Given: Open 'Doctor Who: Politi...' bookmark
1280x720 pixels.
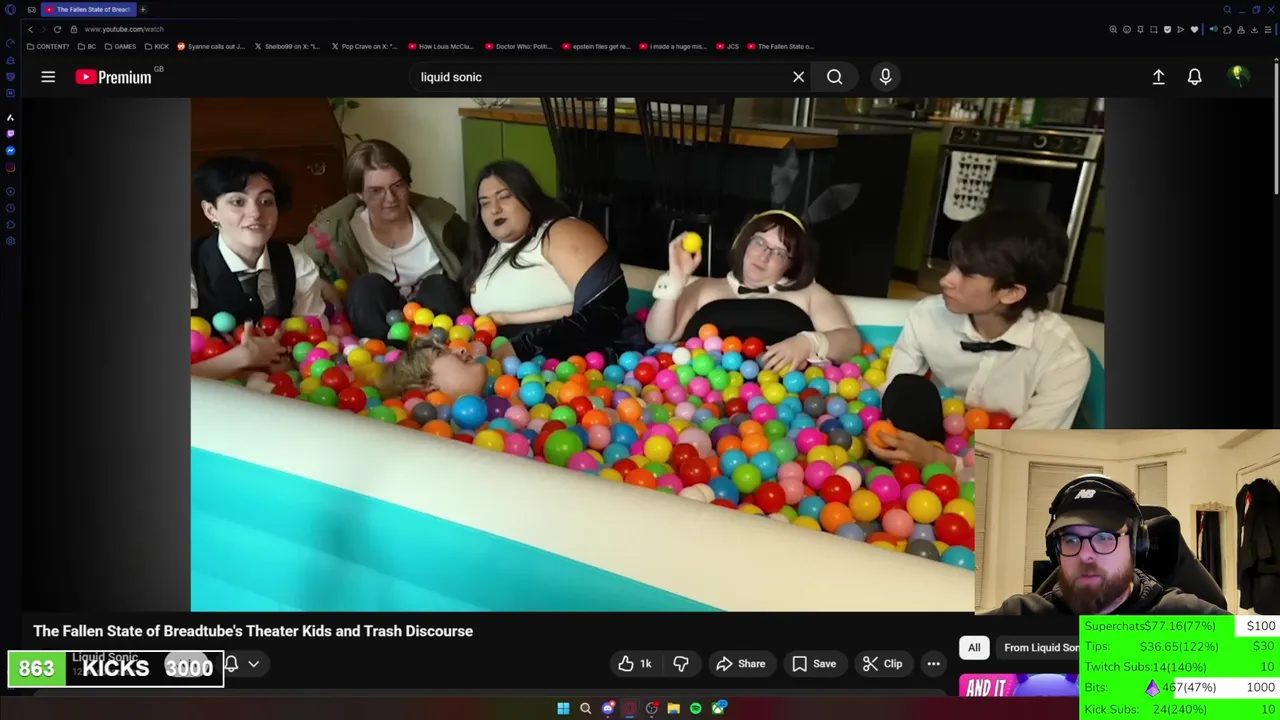Looking at the screenshot, I should pyautogui.click(x=519, y=46).
